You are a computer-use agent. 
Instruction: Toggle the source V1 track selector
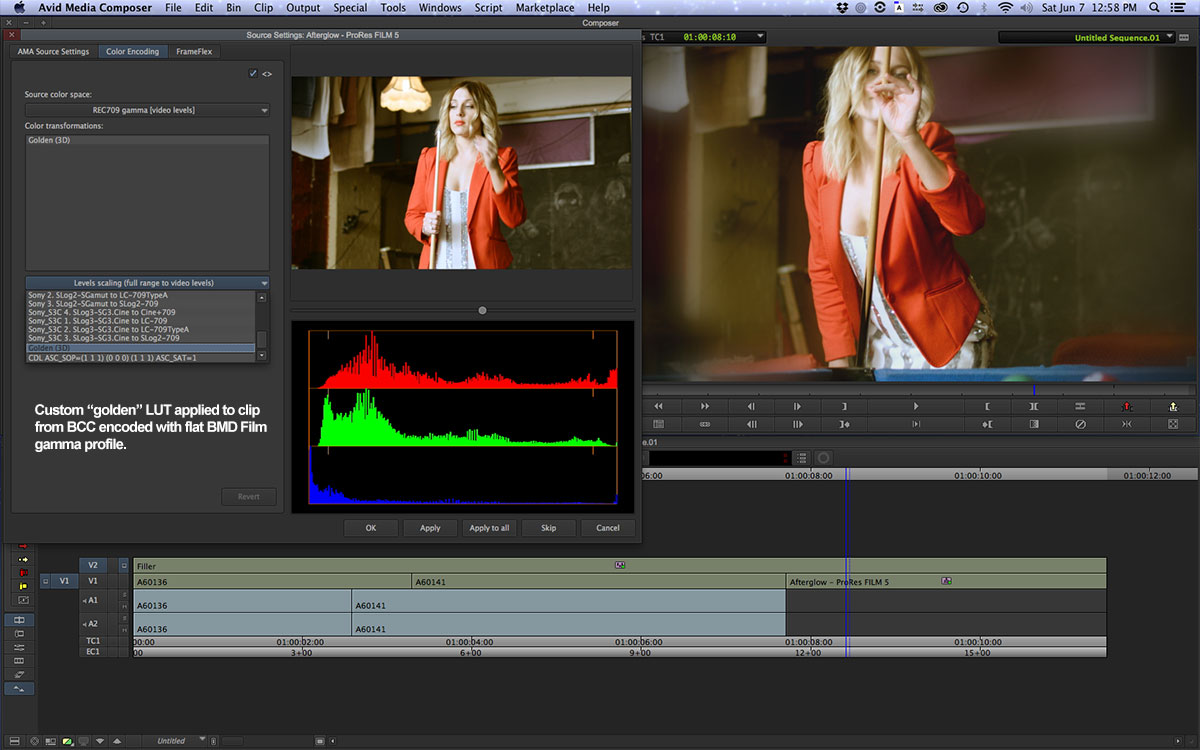pyautogui.click(x=64, y=581)
